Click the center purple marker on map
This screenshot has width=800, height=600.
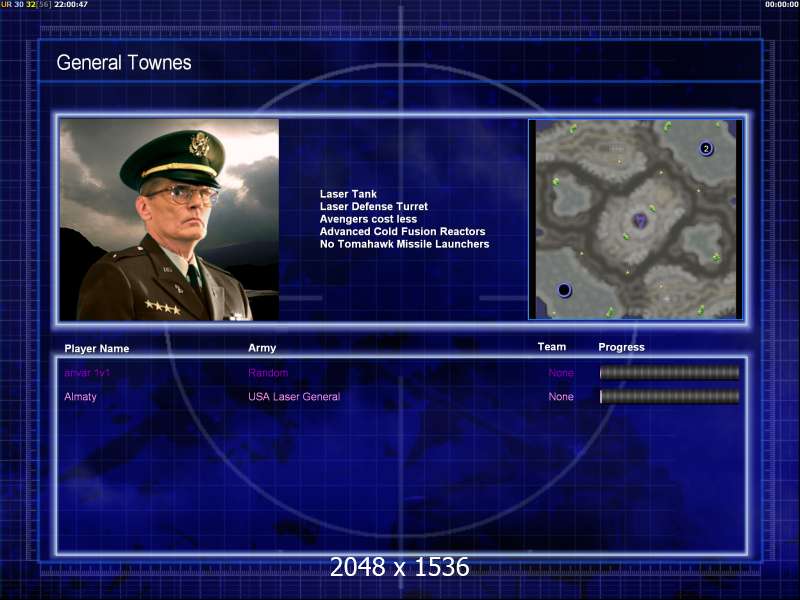pyautogui.click(x=639, y=220)
